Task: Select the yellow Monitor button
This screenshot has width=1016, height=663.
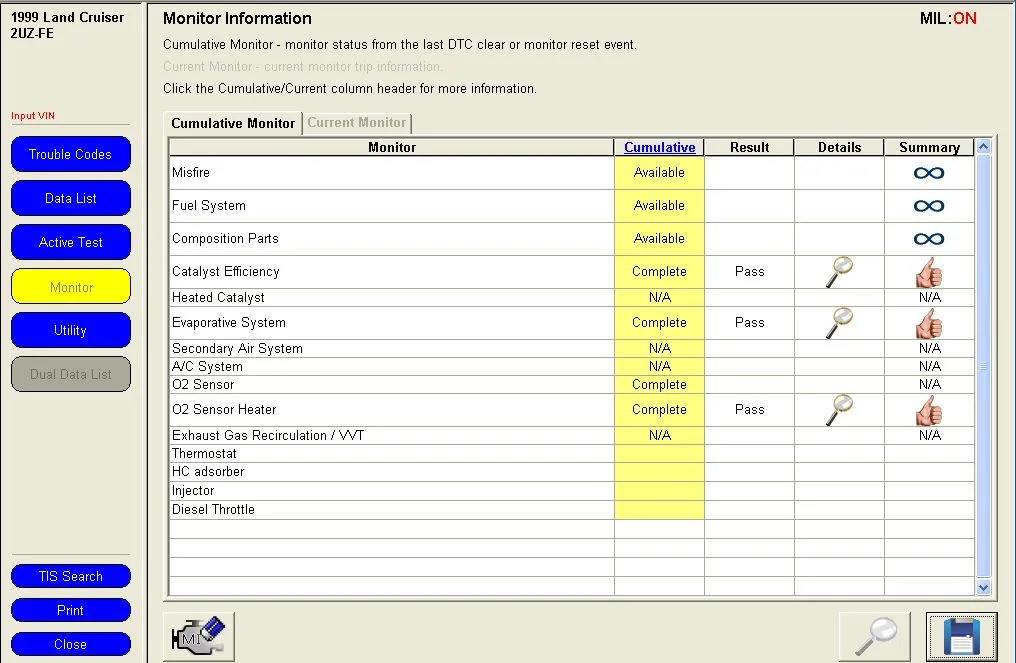Action: 71,286
